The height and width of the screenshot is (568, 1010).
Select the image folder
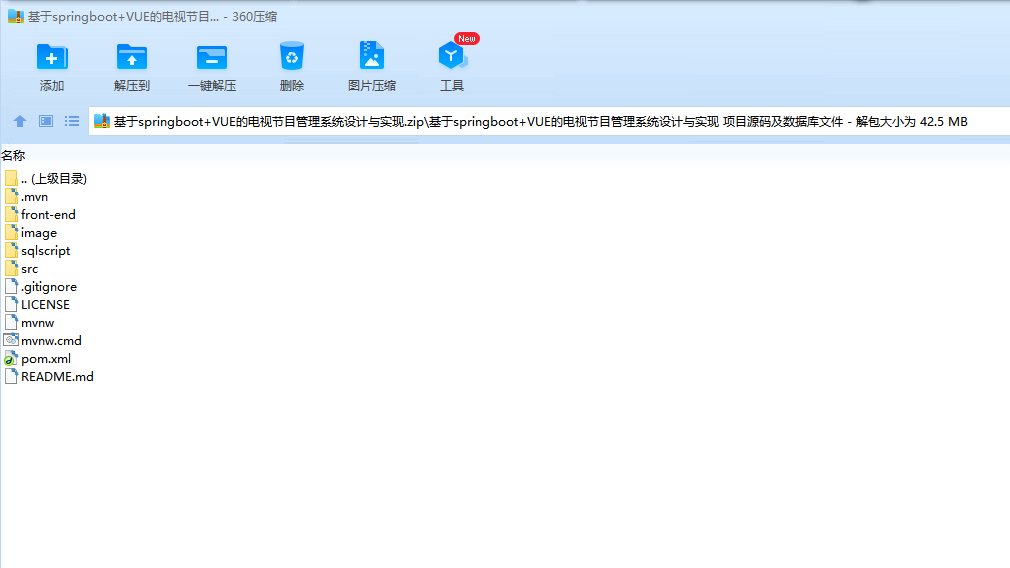[x=31, y=232]
